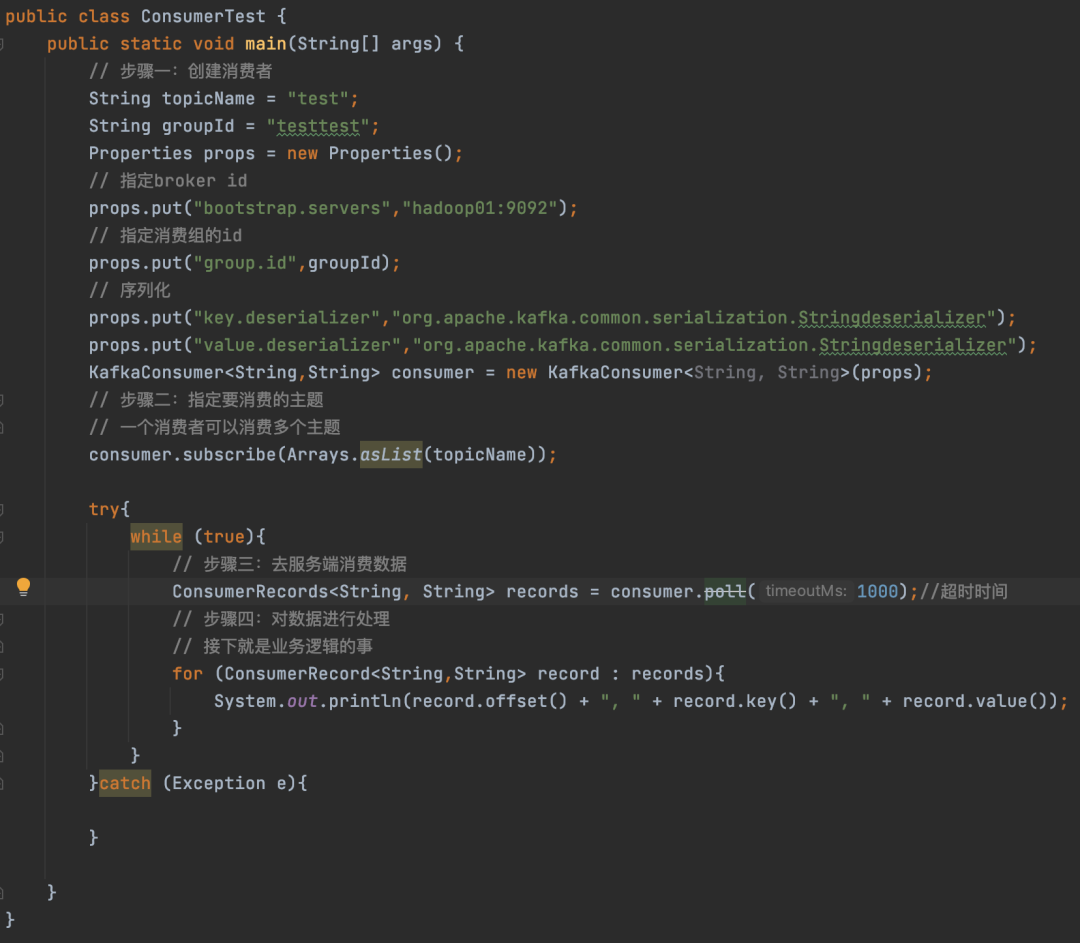Click the record.offset() call

coord(490,701)
